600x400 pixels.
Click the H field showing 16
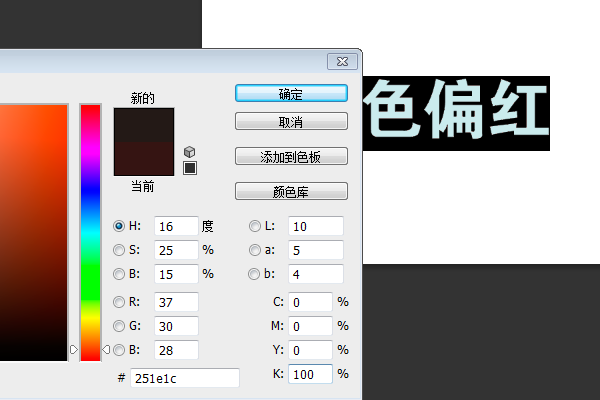(x=176, y=226)
